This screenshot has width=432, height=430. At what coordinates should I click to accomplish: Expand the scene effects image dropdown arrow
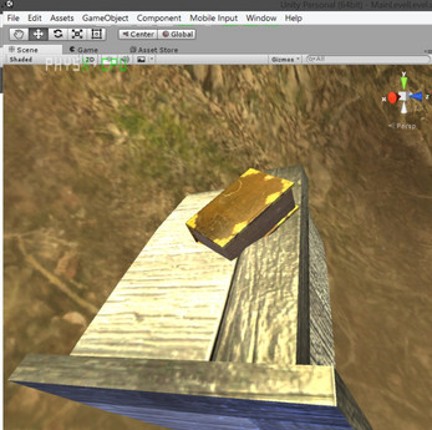tap(152, 59)
